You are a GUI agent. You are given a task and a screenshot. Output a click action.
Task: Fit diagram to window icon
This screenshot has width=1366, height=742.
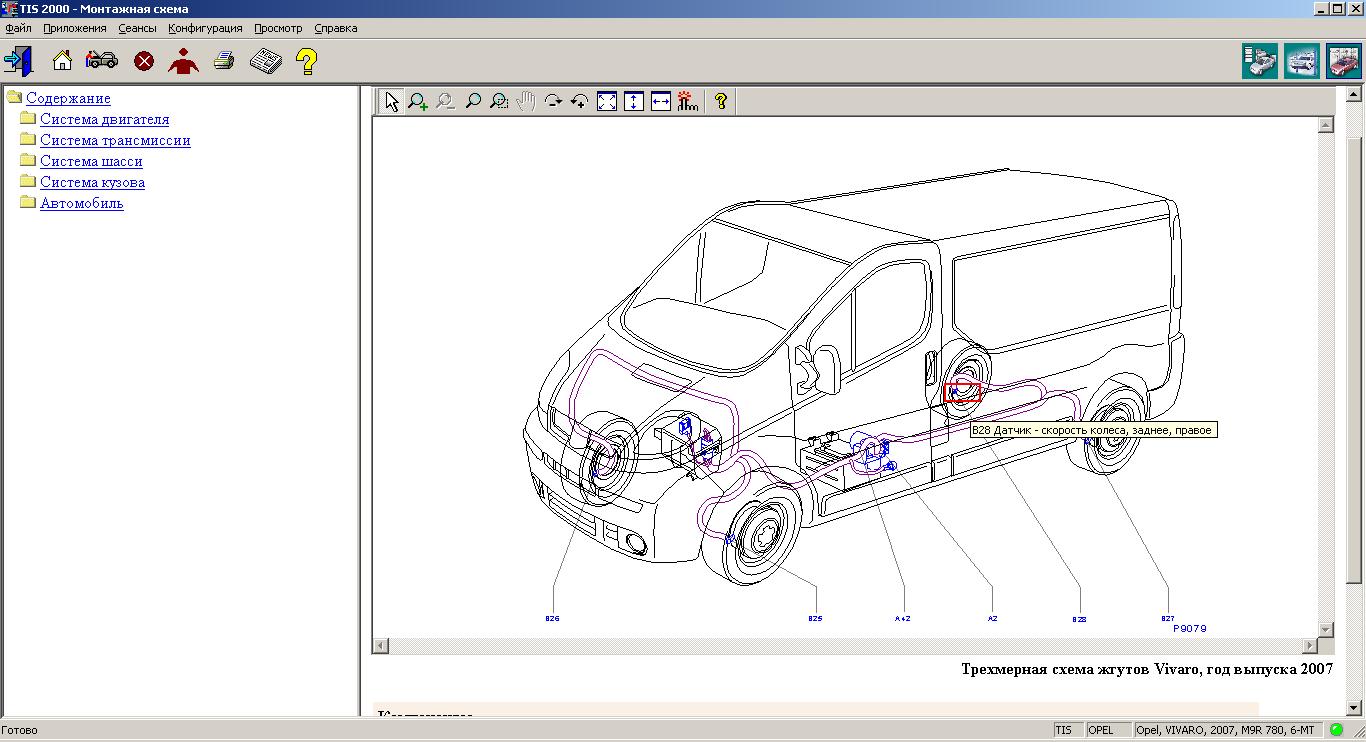(x=607, y=101)
